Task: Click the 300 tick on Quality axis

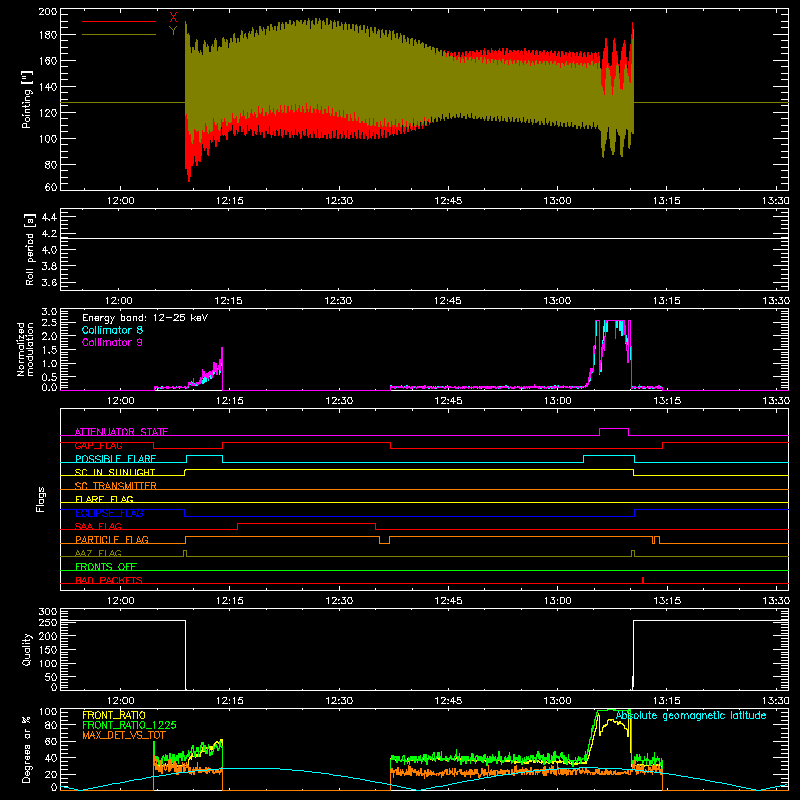Action: coord(47,612)
